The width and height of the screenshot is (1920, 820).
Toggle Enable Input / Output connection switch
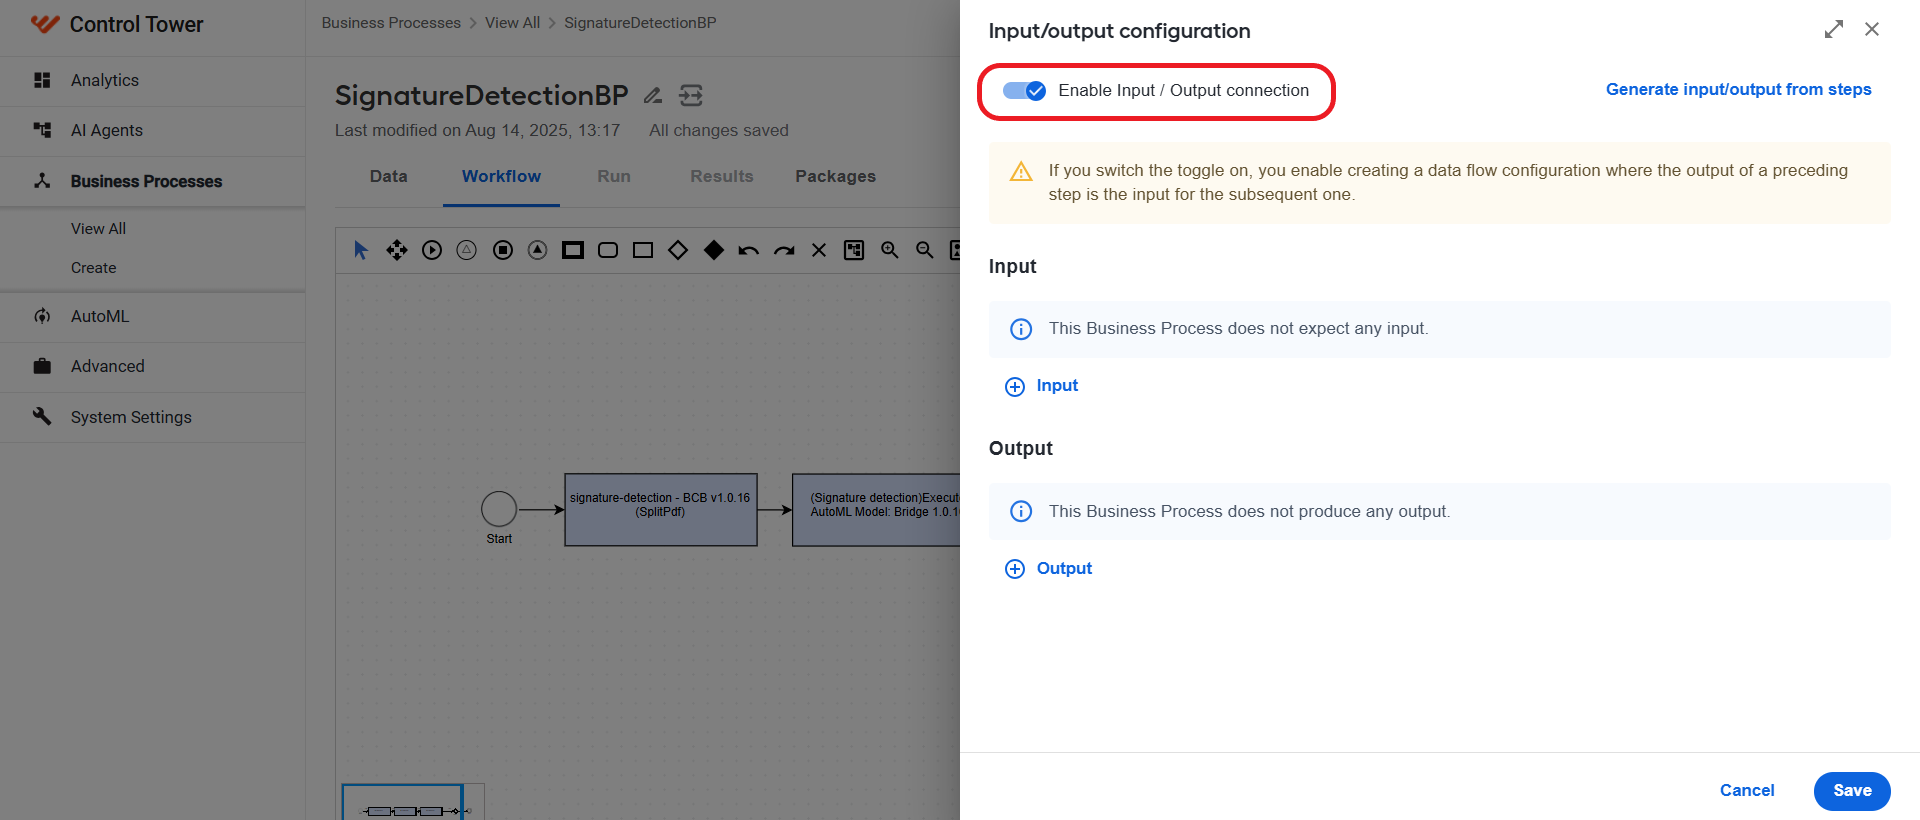[x=1024, y=91]
